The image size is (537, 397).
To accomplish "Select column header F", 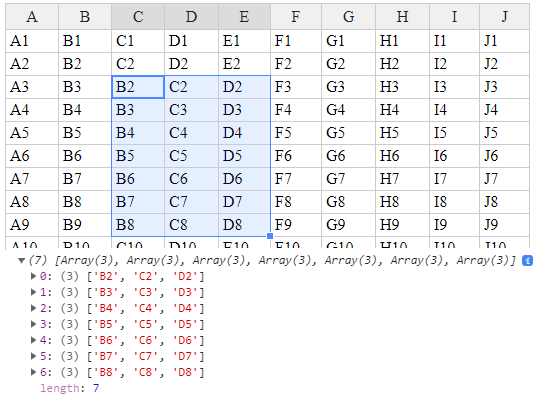I will (x=296, y=16).
